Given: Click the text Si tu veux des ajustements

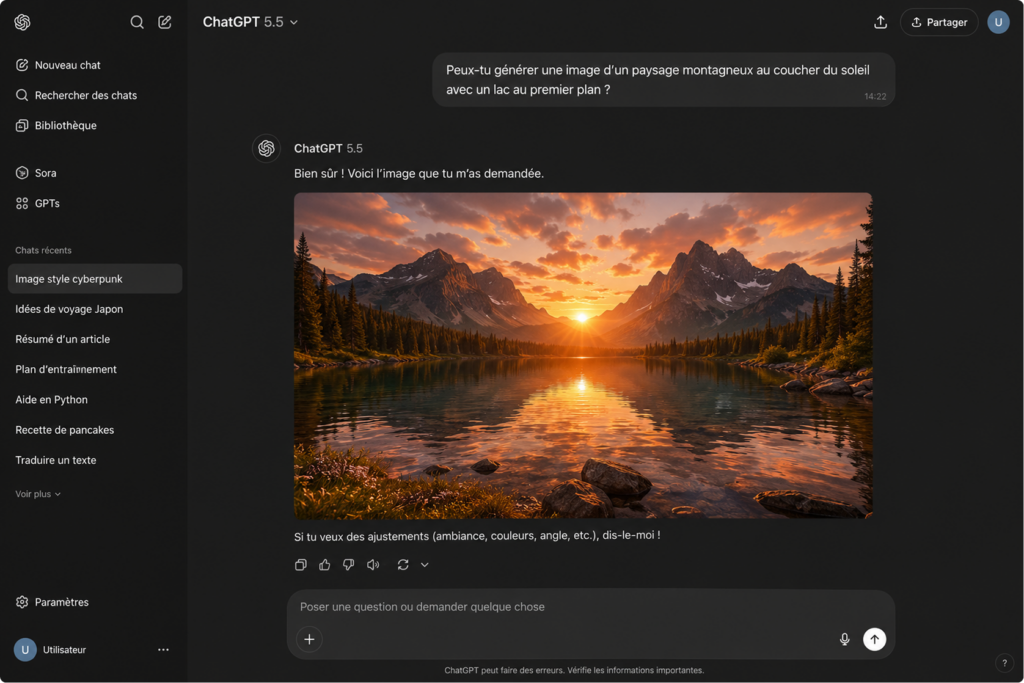Looking at the screenshot, I should point(477,535).
